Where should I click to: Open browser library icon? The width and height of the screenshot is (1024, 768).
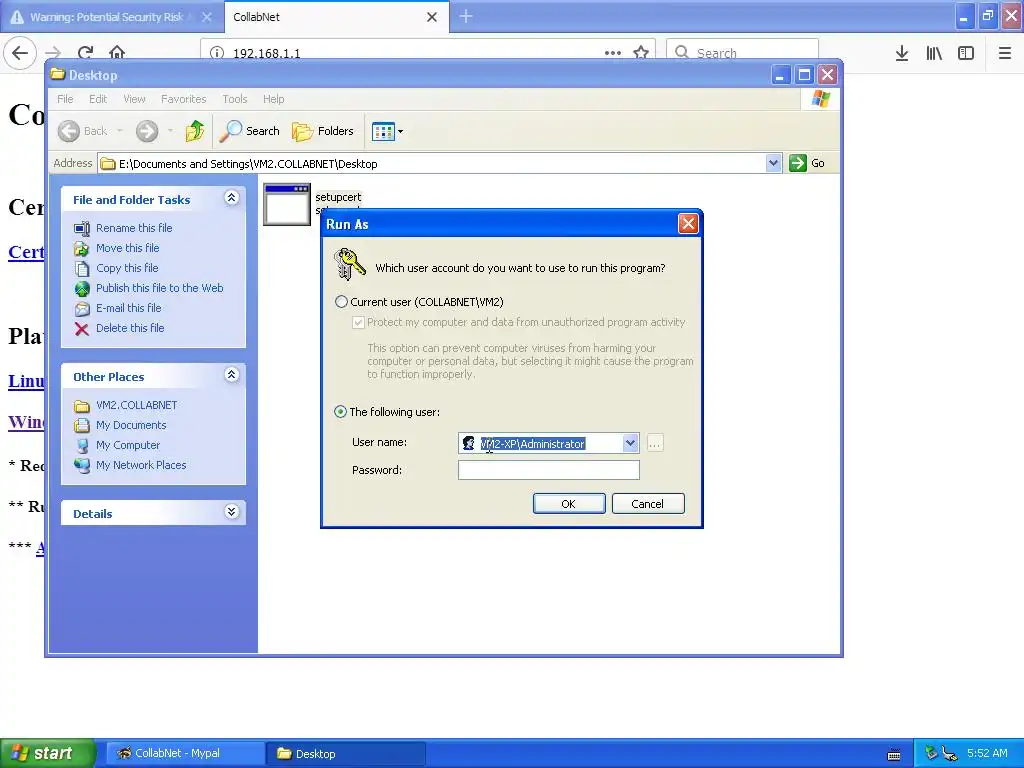tap(934, 53)
